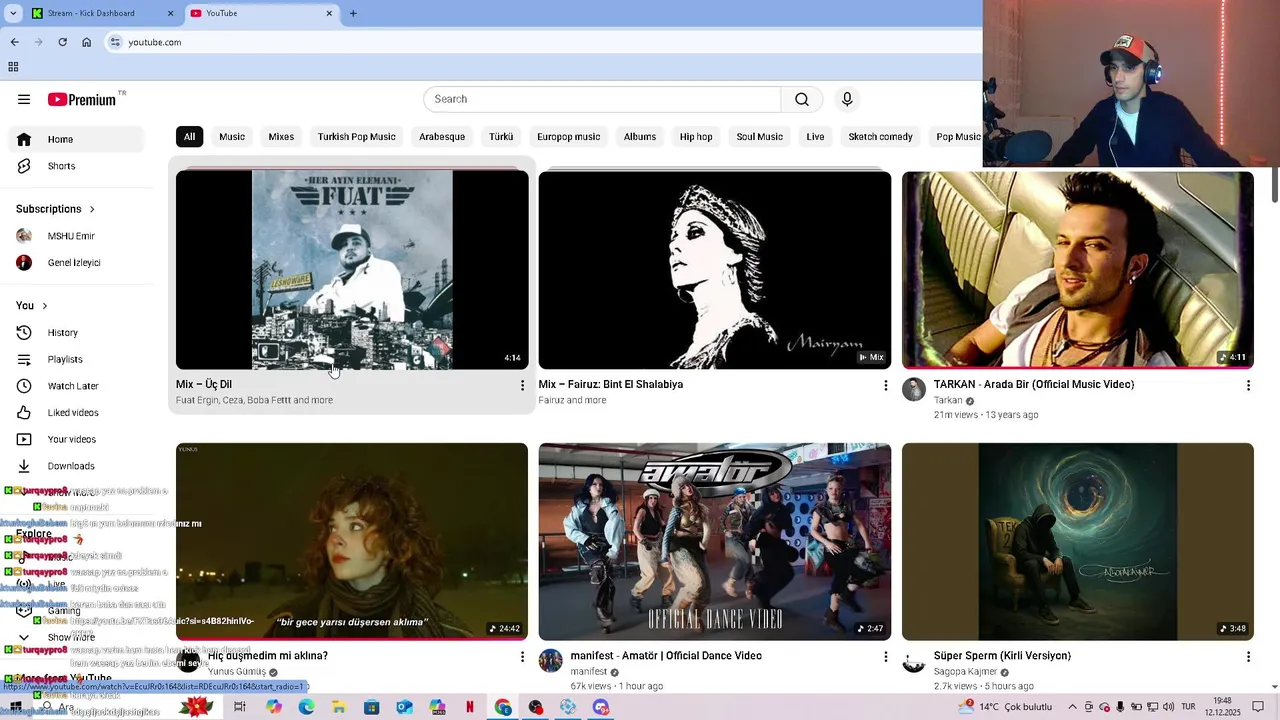The height and width of the screenshot is (720, 1280).
Task: Select the Sketch comedy chip
Action: click(880, 136)
